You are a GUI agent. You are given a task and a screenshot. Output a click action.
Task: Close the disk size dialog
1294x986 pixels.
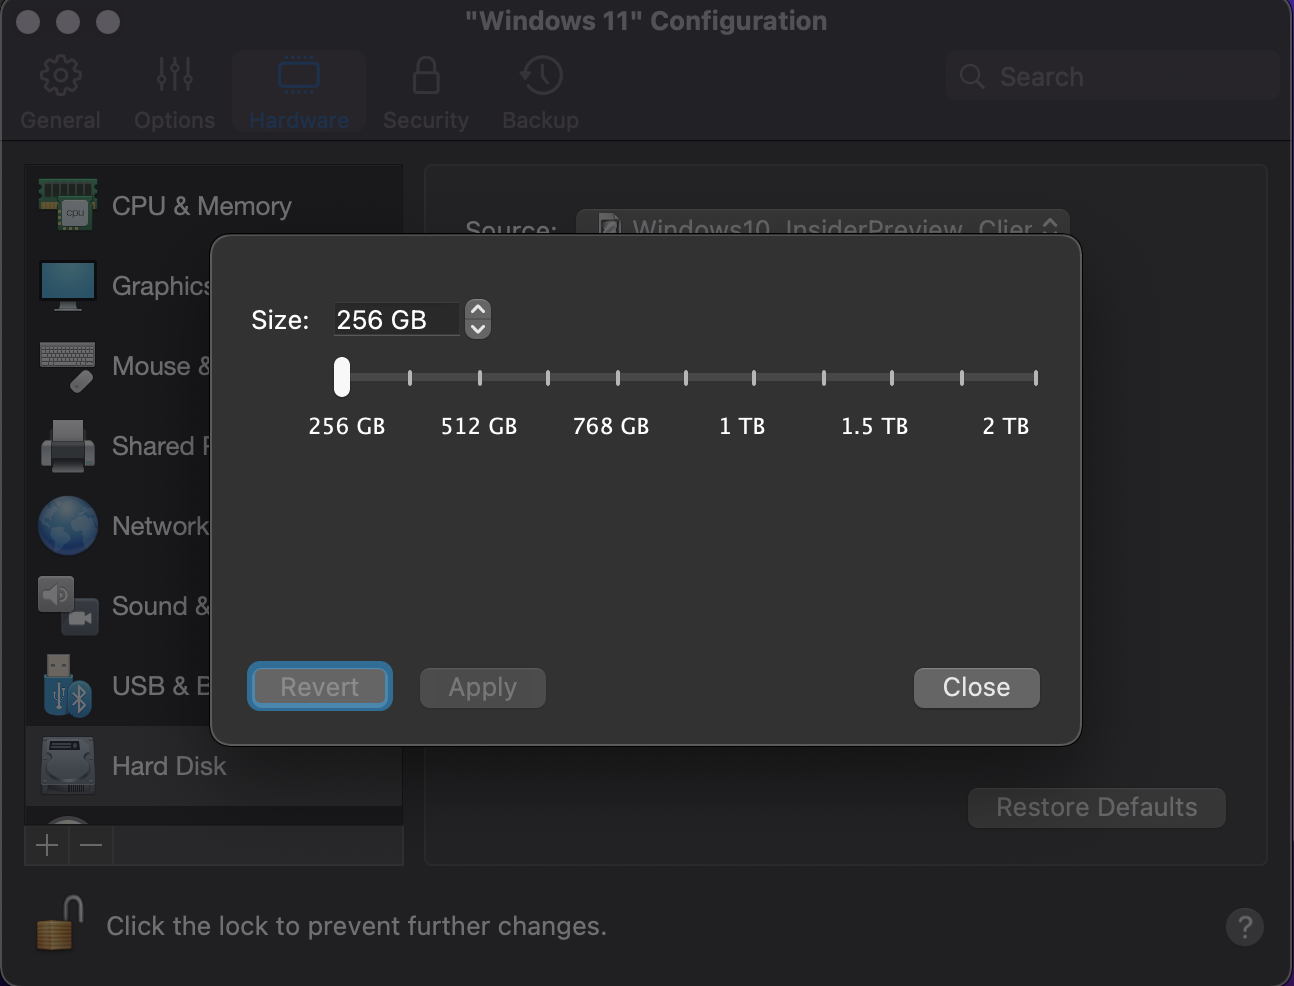click(977, 688)
